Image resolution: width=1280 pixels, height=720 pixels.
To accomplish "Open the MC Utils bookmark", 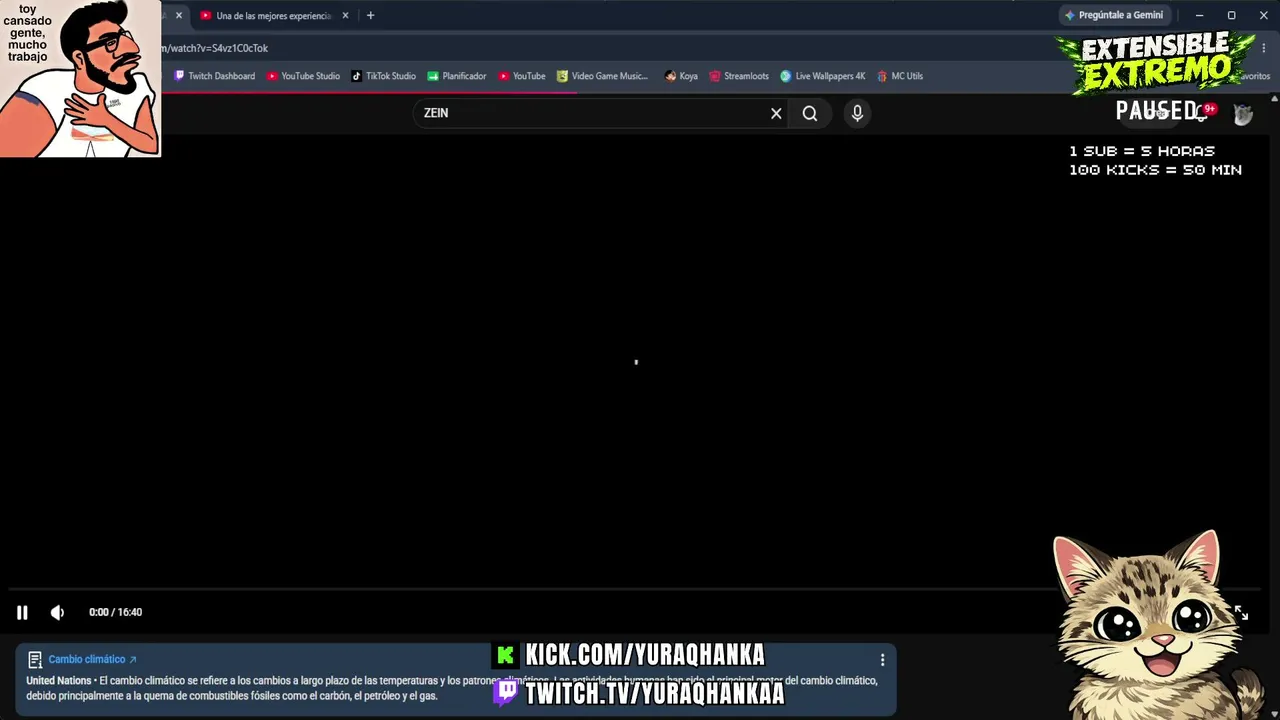I will [900, 76].
